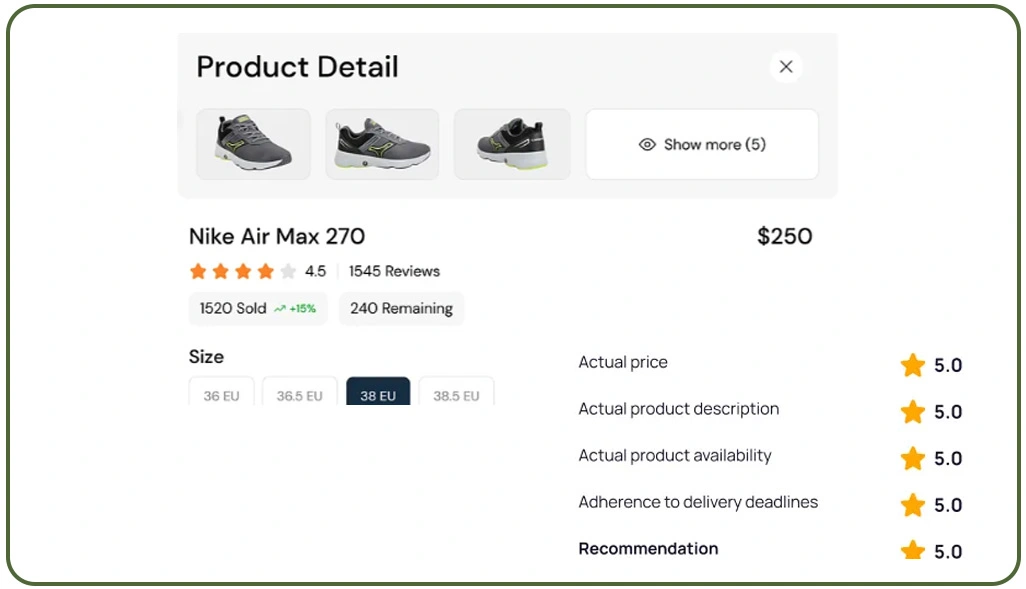Click the Actual product description label
The width and height of the screenshot is (1026, 589).
tap(679, 409)
